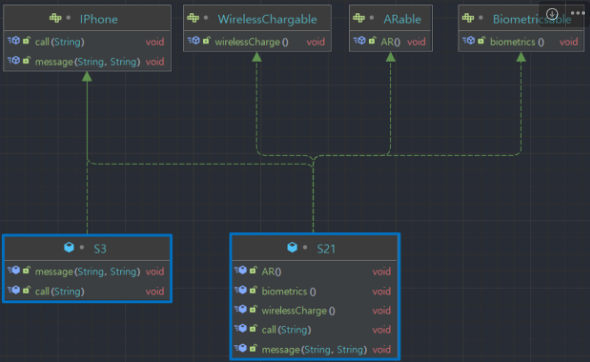The width and height of the screenshot is (590, 362).
Task: Select the WirelessChargable node title
Action: pyautogui.click(x=267, y=19)
